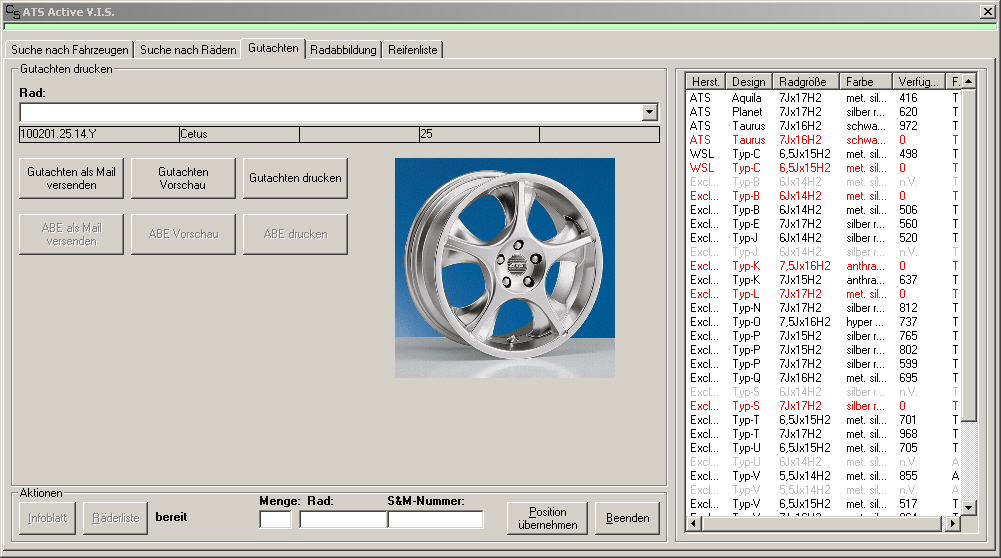Select the Gutachten tab
This screenshot has width=1001, height=558.
point(273,48)
